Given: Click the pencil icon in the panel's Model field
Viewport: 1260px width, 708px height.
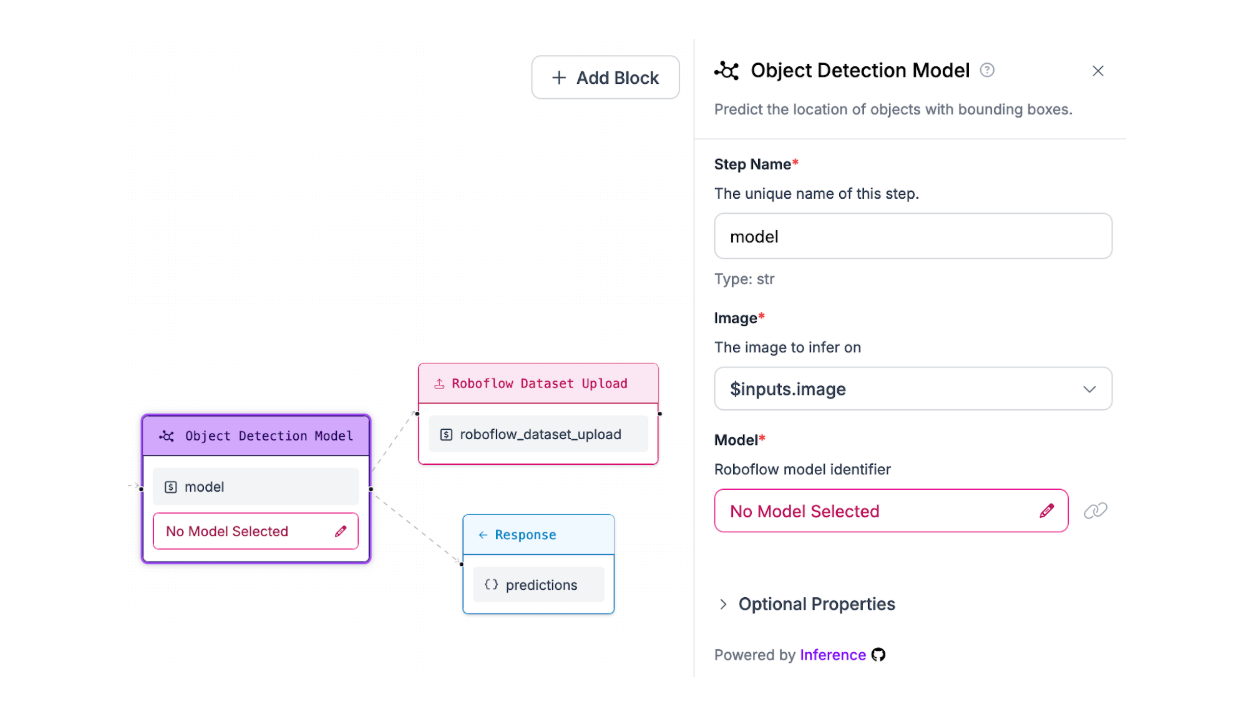Looking at the screenshot, I should pyautogui.click(x=1046, y=511).
